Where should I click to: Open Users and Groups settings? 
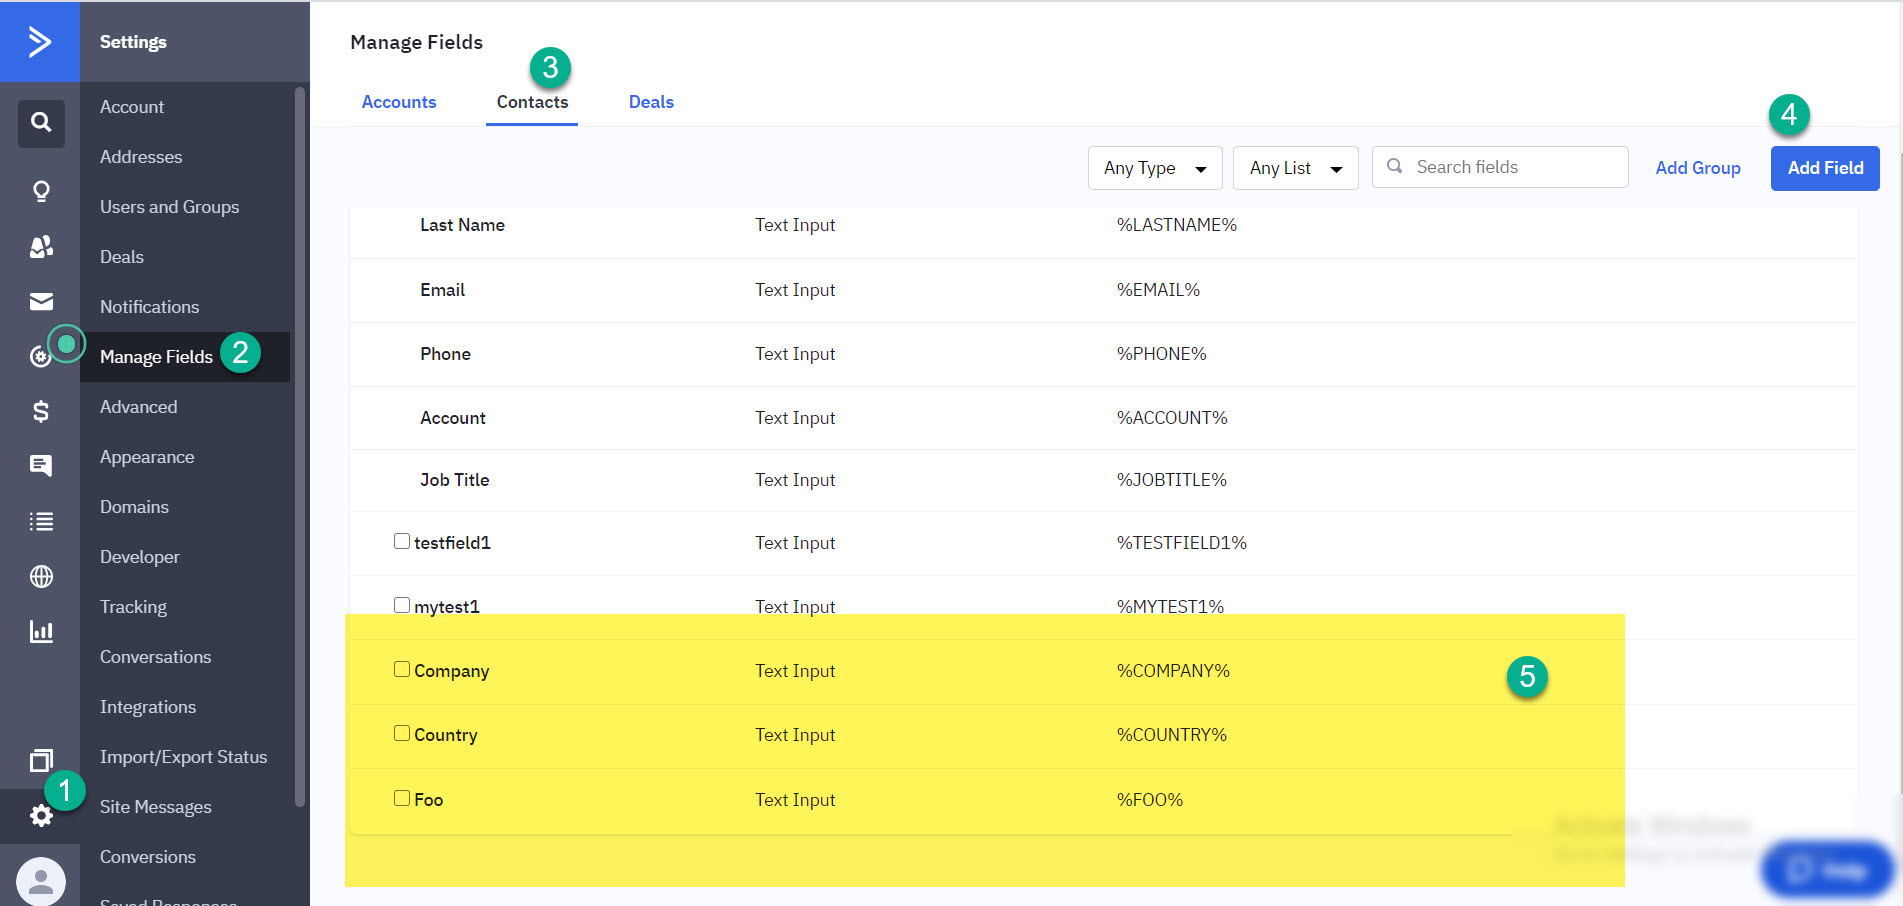pos(169,207)
